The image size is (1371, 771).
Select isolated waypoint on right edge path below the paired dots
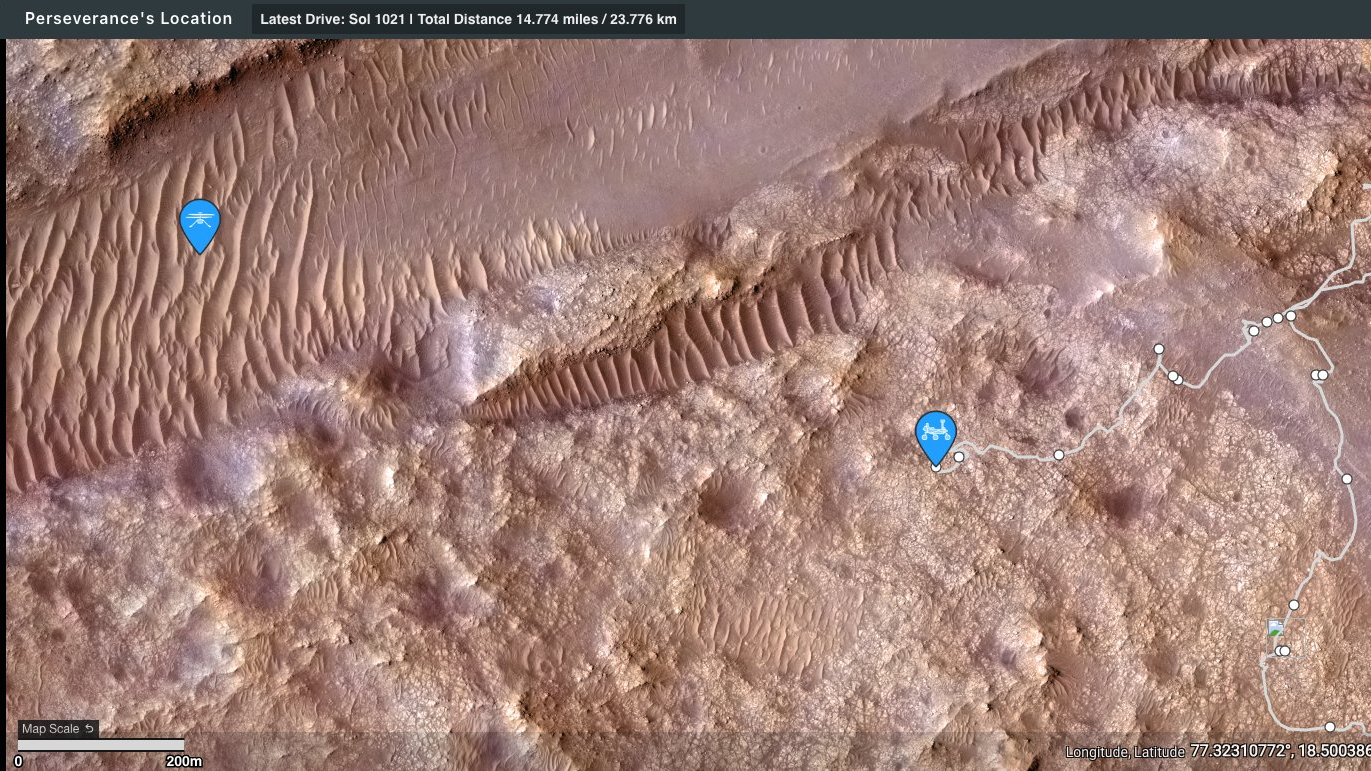point(1347,479)
